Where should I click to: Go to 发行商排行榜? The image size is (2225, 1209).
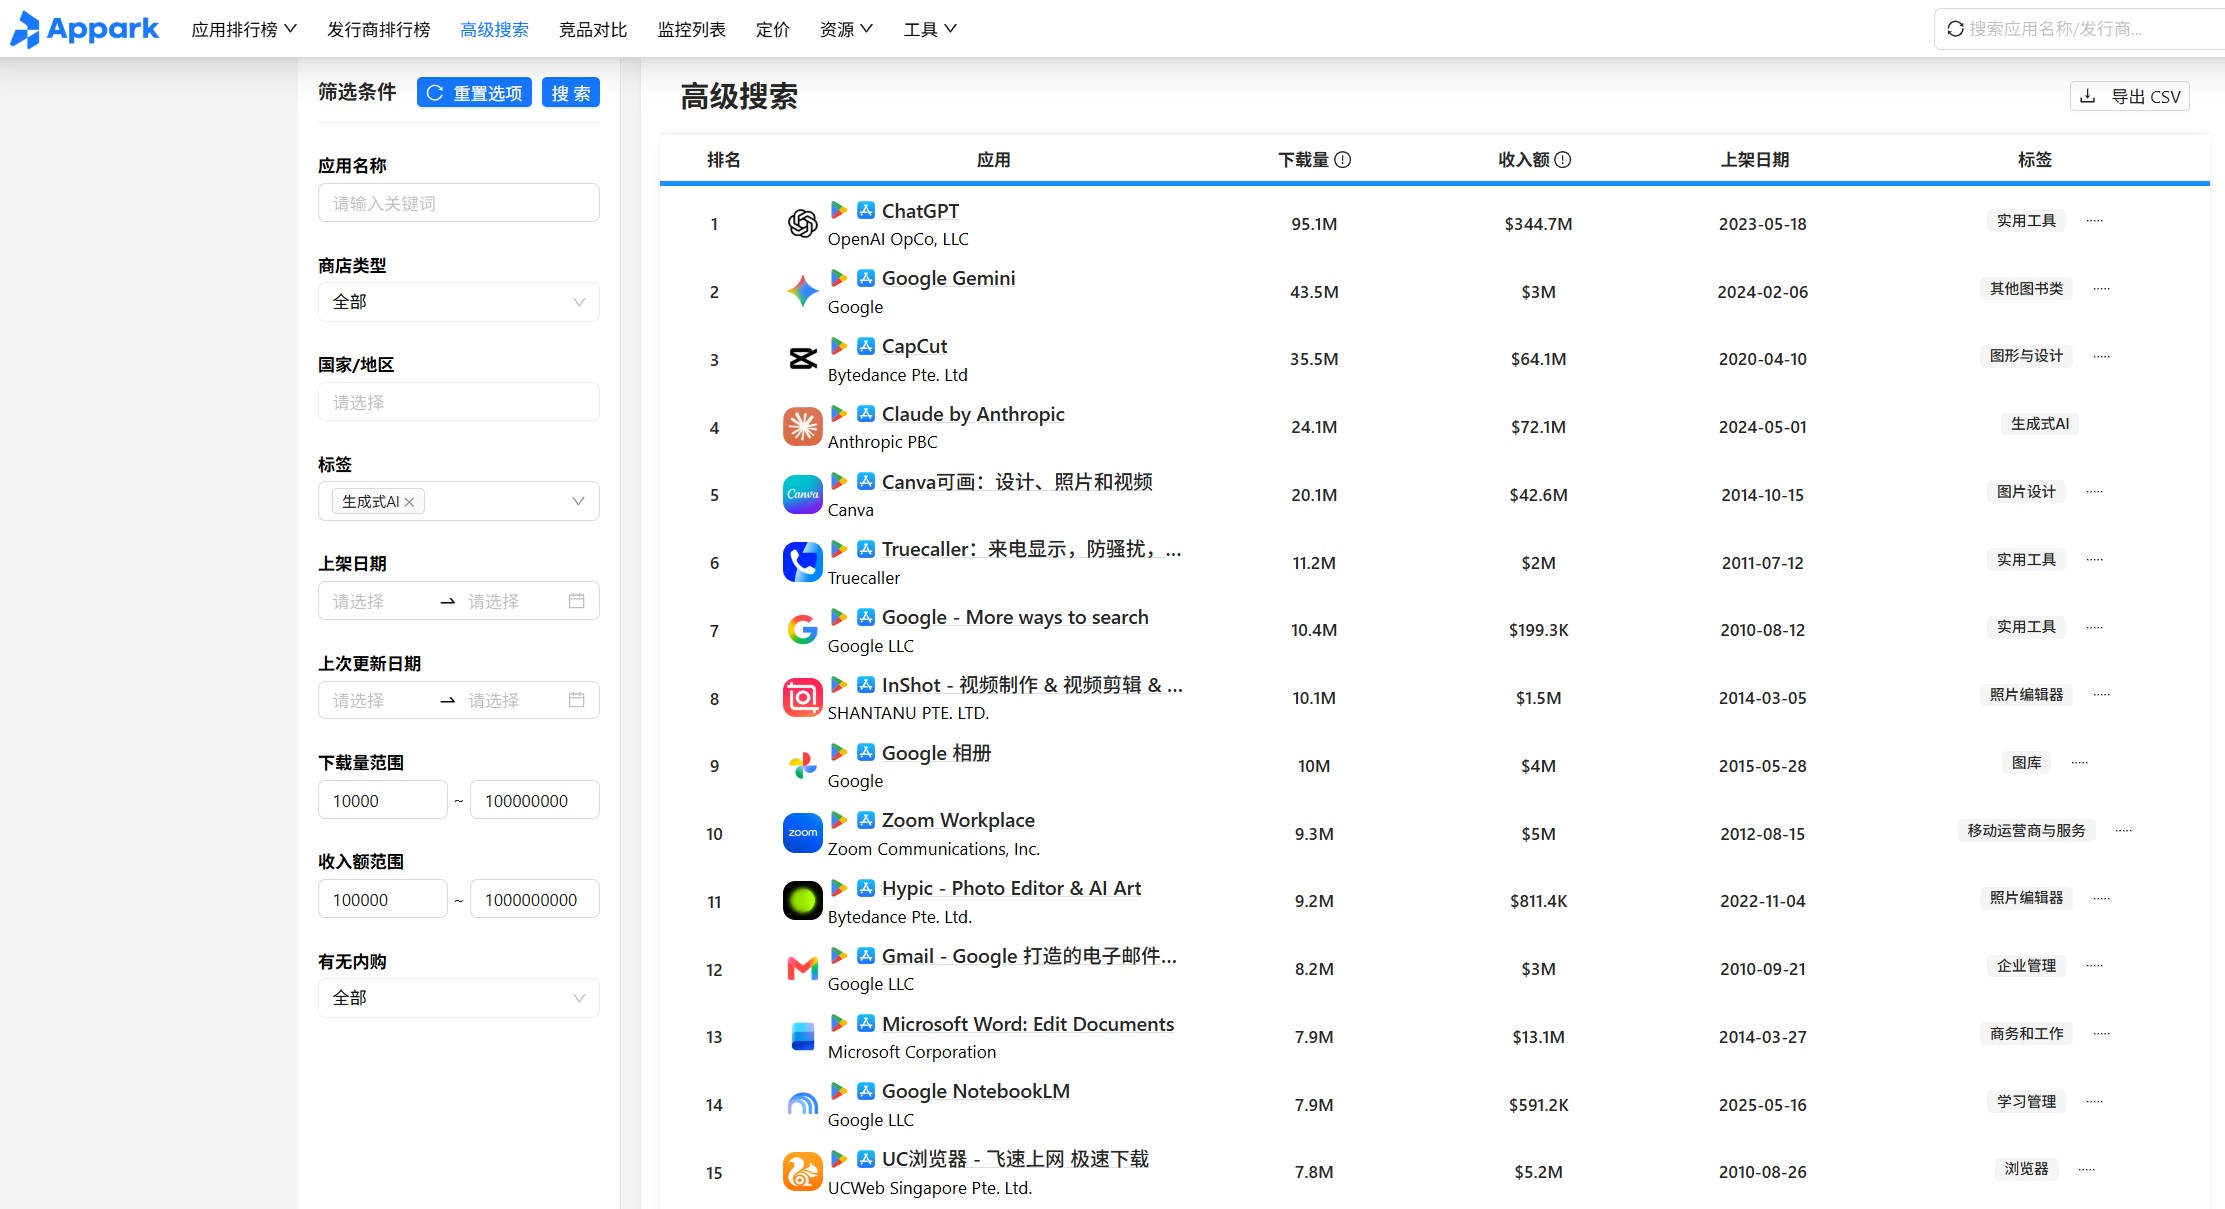379,29
